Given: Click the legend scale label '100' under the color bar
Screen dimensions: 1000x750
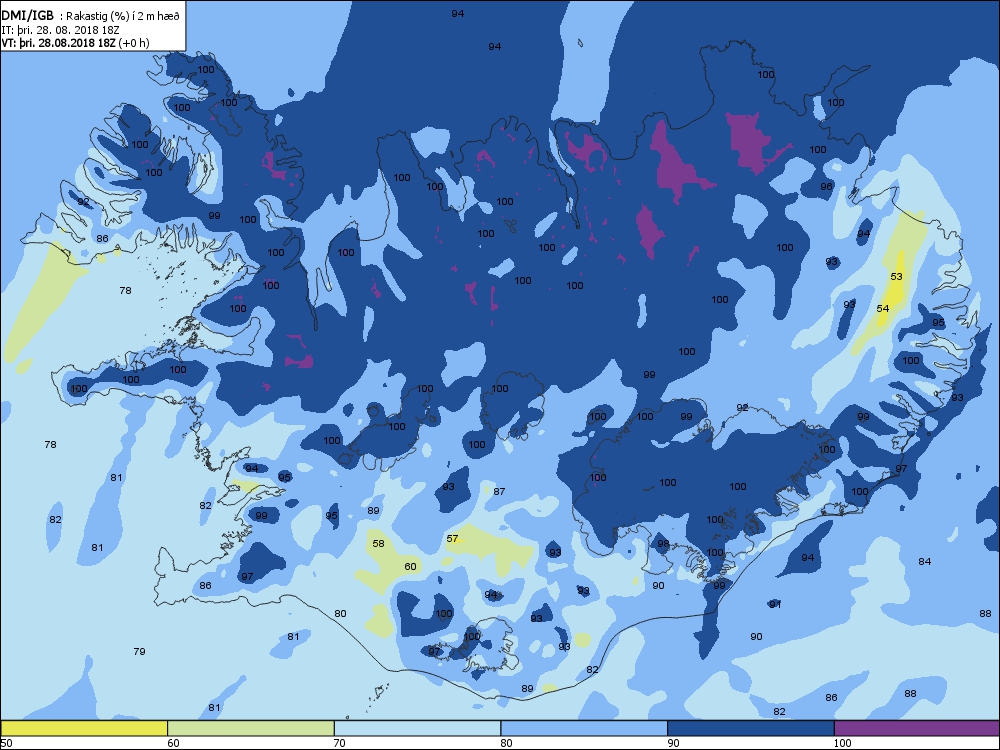Looking at the screenshot, I should coord(842,742).
